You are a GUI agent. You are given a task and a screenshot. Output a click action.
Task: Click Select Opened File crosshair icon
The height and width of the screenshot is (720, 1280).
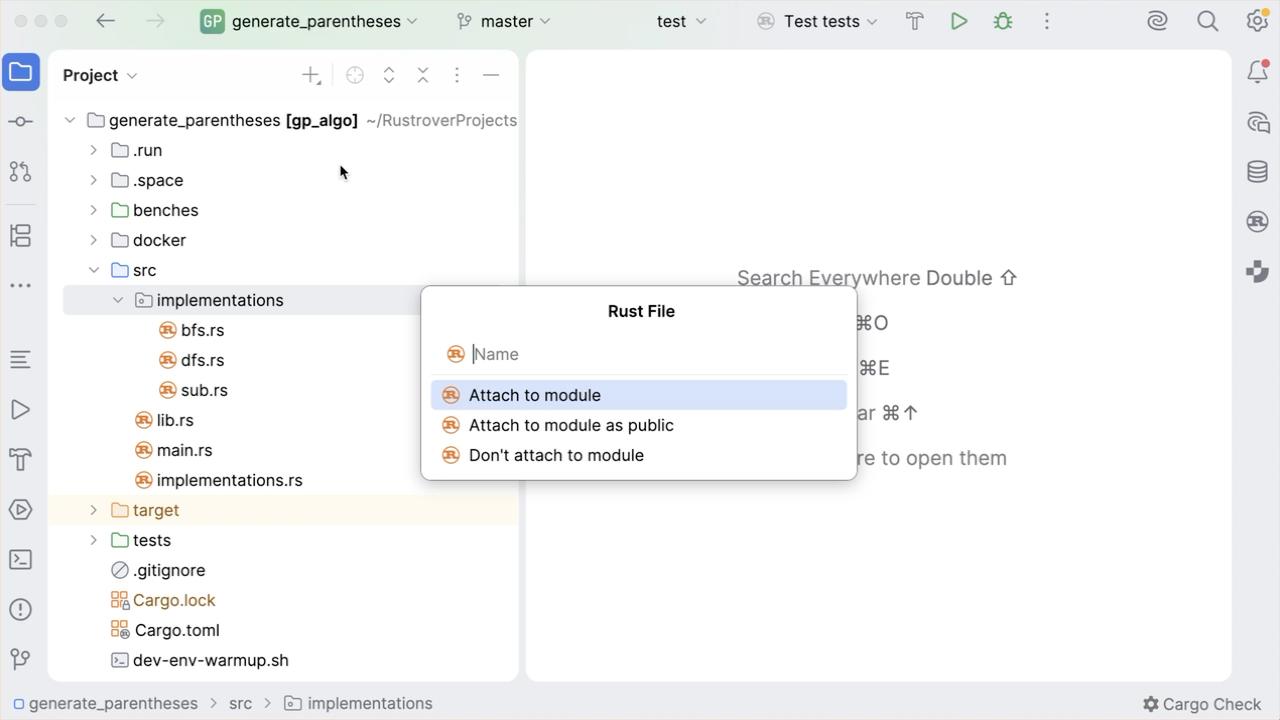click(x=355, y=75)
